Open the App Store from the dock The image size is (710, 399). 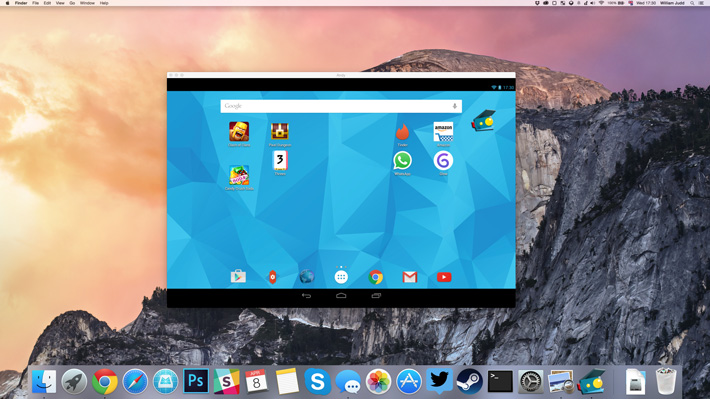(408, 381)
